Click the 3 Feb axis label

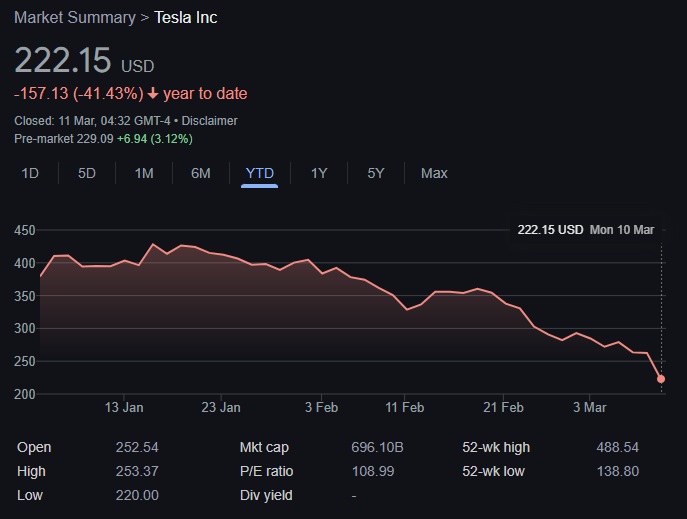pyautogui.click(x=322, y=408)
